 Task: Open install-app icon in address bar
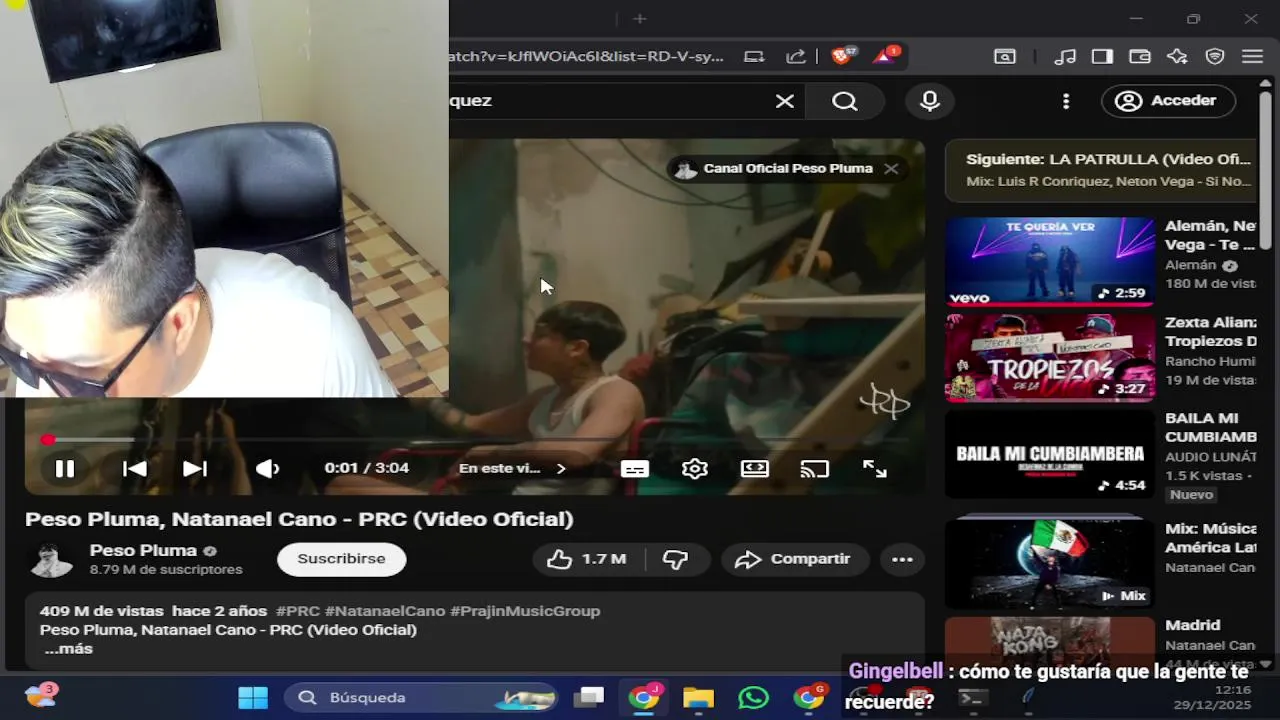[x=755, y=57]
